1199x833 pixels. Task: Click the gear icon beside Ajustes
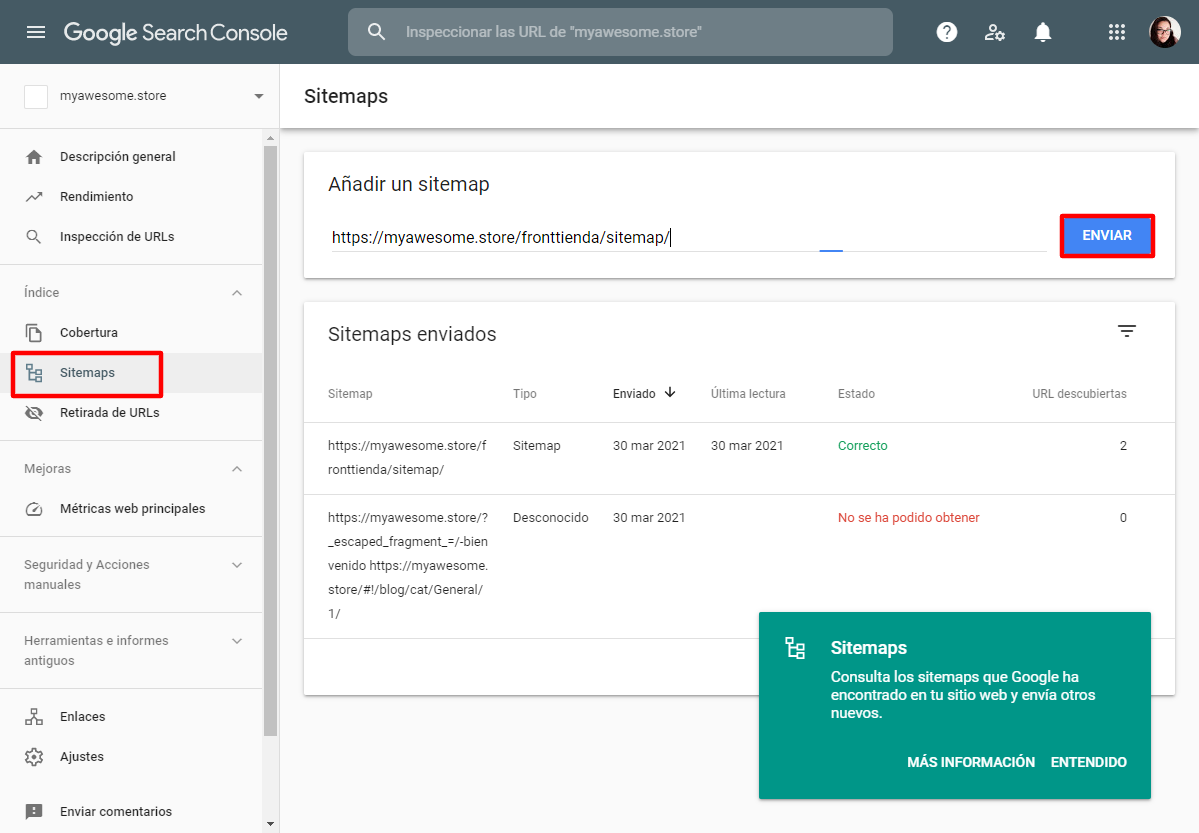coord(34,757)
